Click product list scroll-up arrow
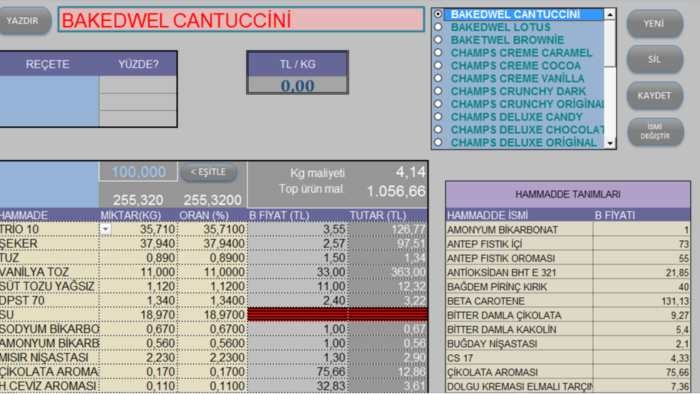Viewport: 700px width, 394px height. (x=610, y=15)
